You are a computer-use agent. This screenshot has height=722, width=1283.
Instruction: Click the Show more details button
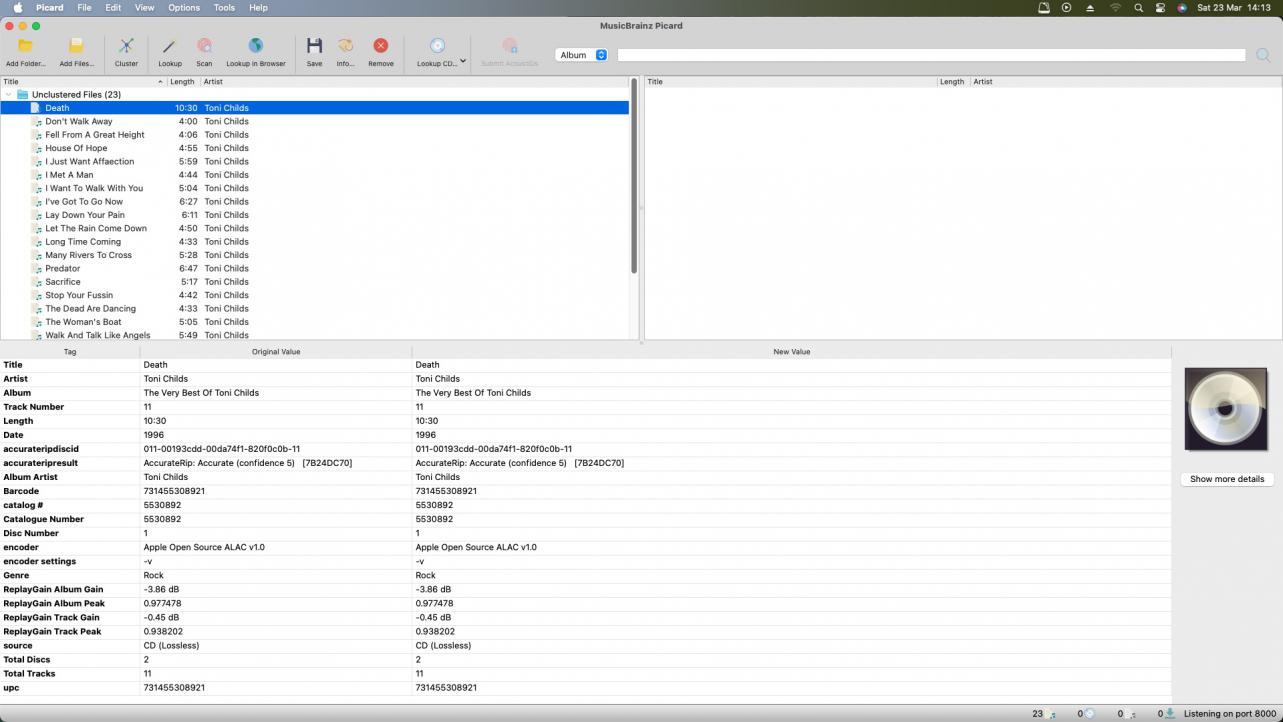(1227, 479)
